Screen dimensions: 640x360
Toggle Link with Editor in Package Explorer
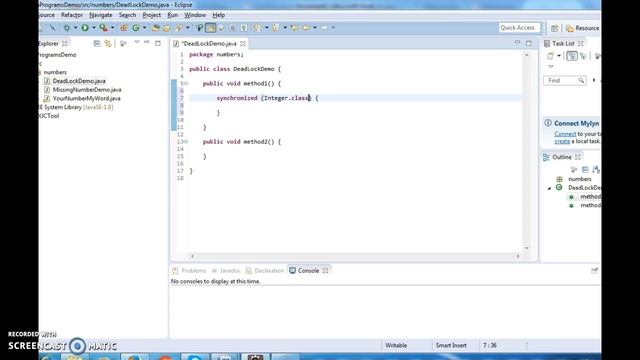click(x=108, y=43)
